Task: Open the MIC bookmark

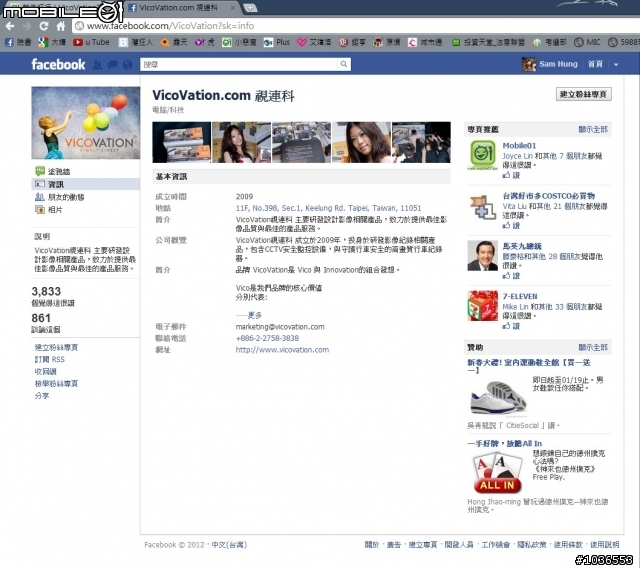Action: coord(587,42)
